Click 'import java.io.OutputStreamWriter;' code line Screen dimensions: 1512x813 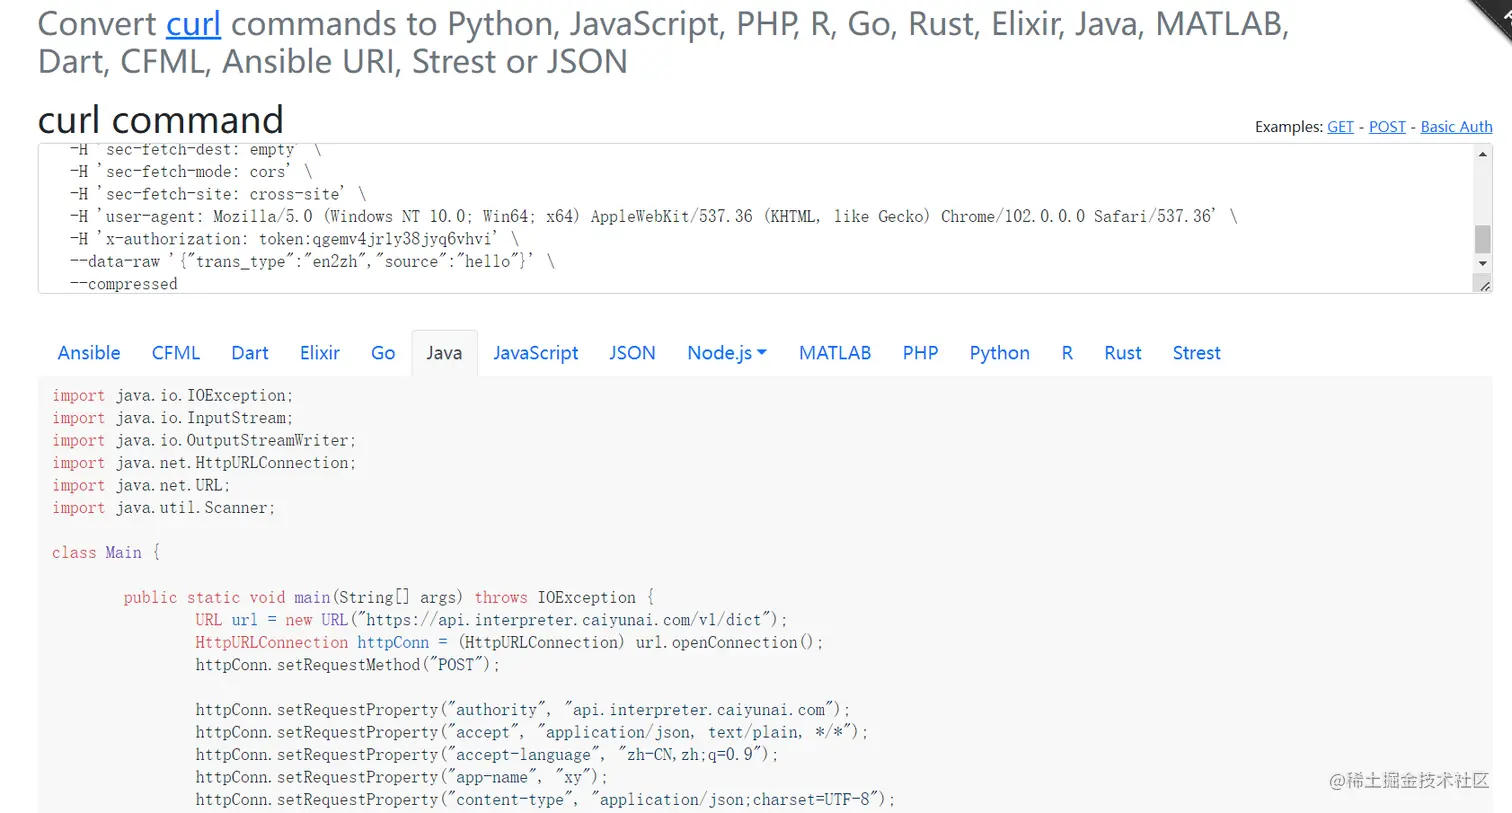pos(204,440)
